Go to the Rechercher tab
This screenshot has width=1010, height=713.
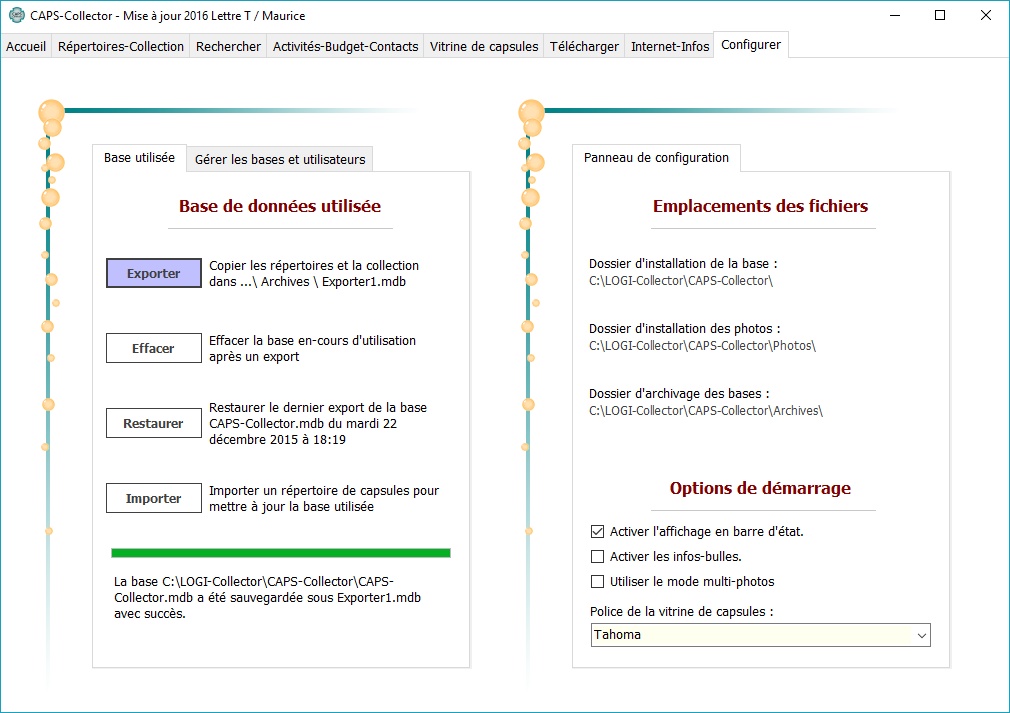228,46
